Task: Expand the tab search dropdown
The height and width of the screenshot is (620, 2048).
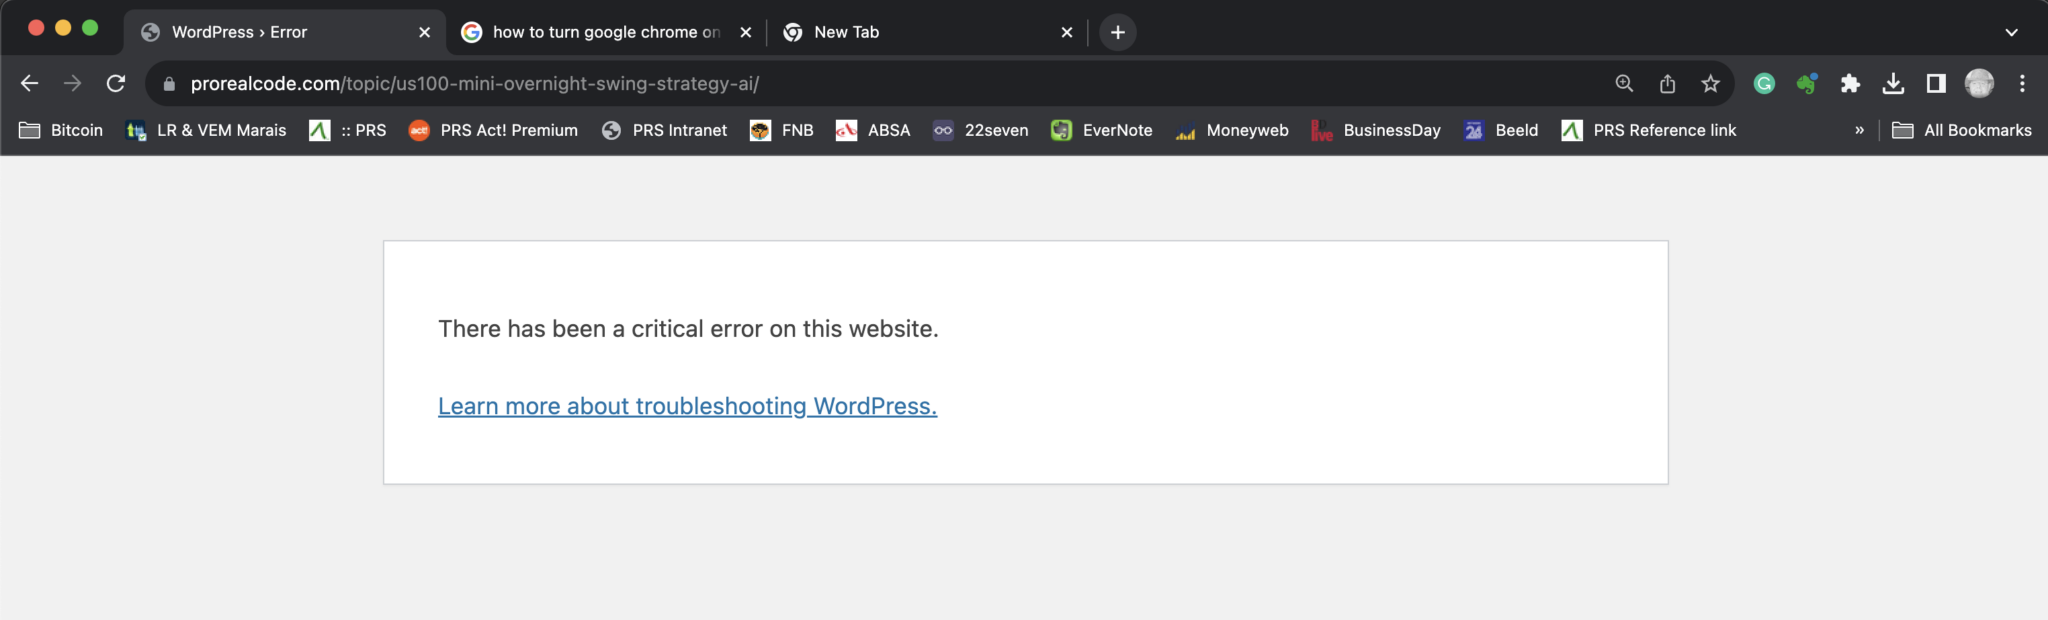Action: 2011,32
